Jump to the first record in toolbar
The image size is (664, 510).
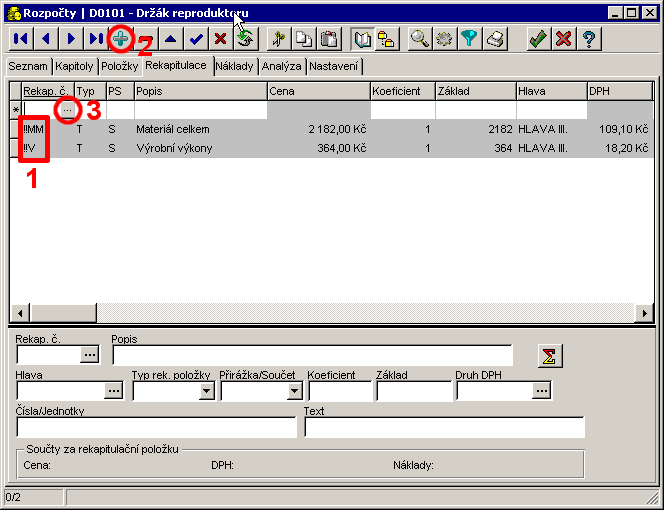click(19, 39)
